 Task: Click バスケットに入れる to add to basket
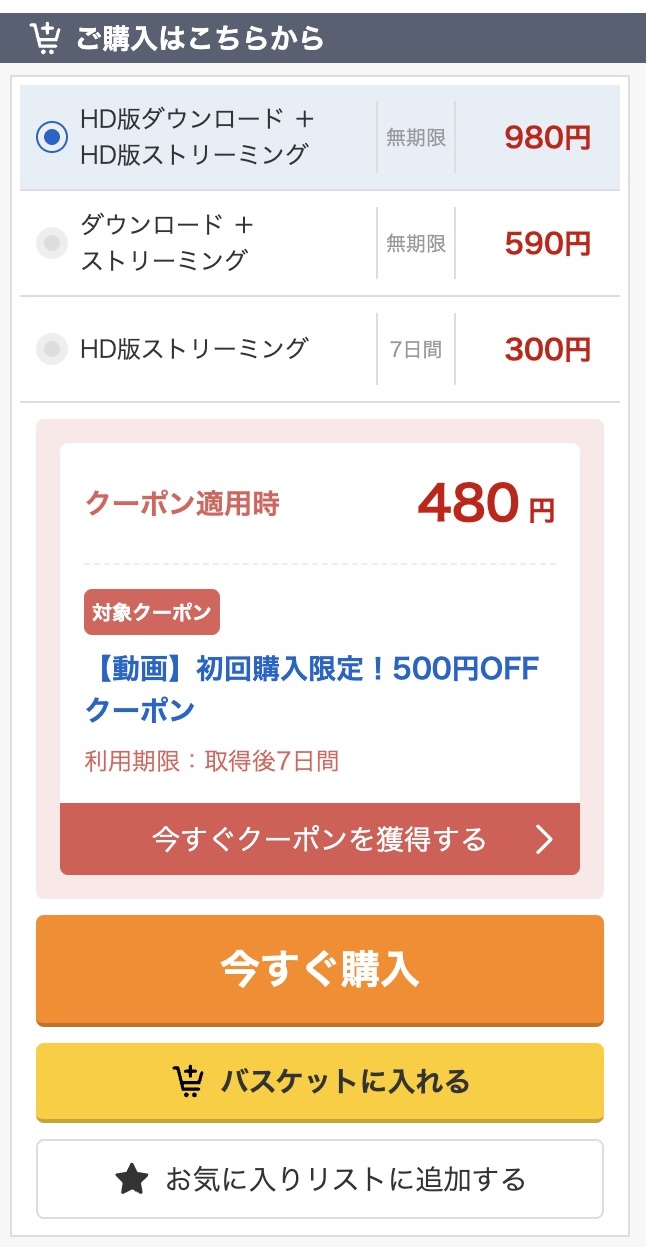pyautogui.click(x=319, y=1081)
